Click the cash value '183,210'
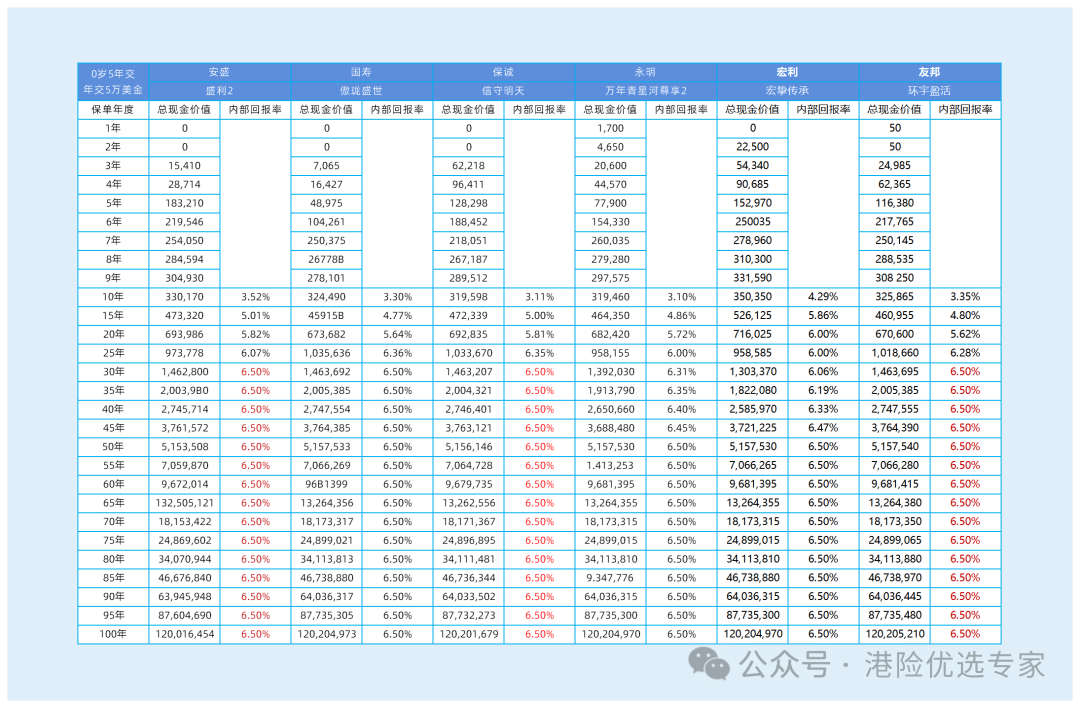Viewport: 1080px width, 708px height. [x=184, y=203]
